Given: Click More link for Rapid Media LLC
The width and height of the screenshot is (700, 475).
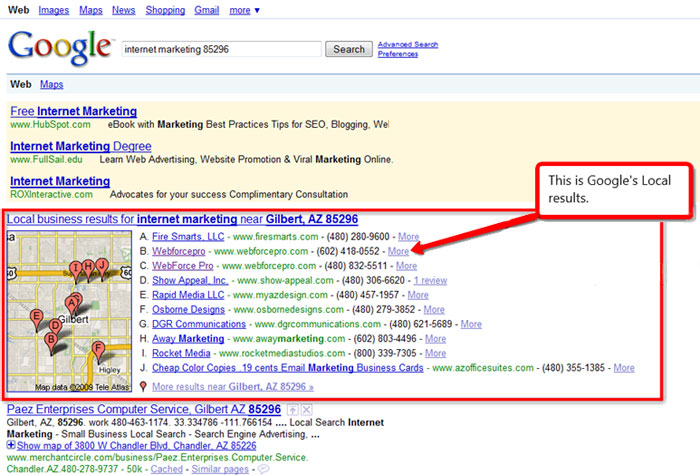Looking at the screenshot, I should coord(418,295).
